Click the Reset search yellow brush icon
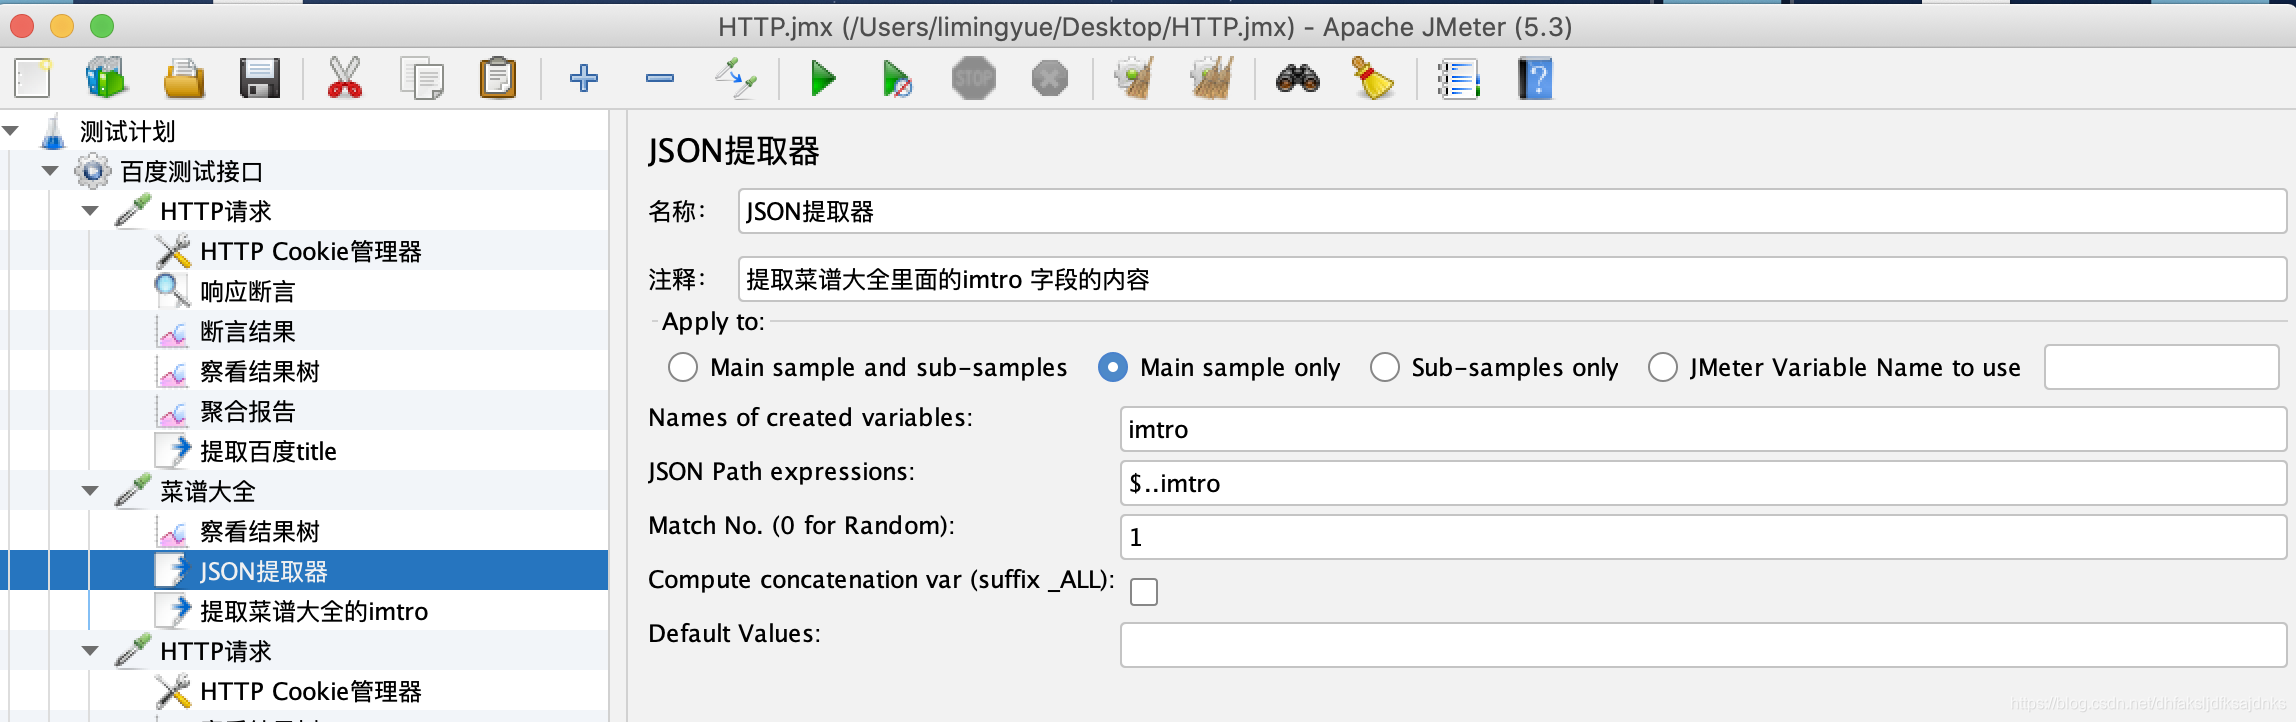 1373,78
